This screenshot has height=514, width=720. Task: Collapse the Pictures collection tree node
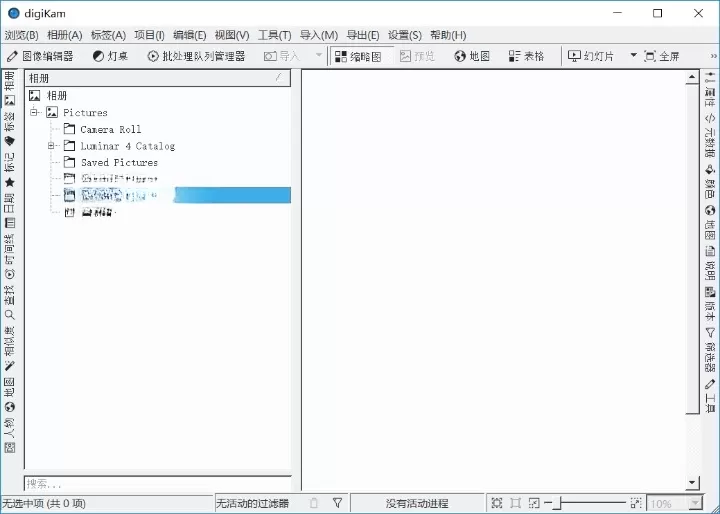[34, 112]
